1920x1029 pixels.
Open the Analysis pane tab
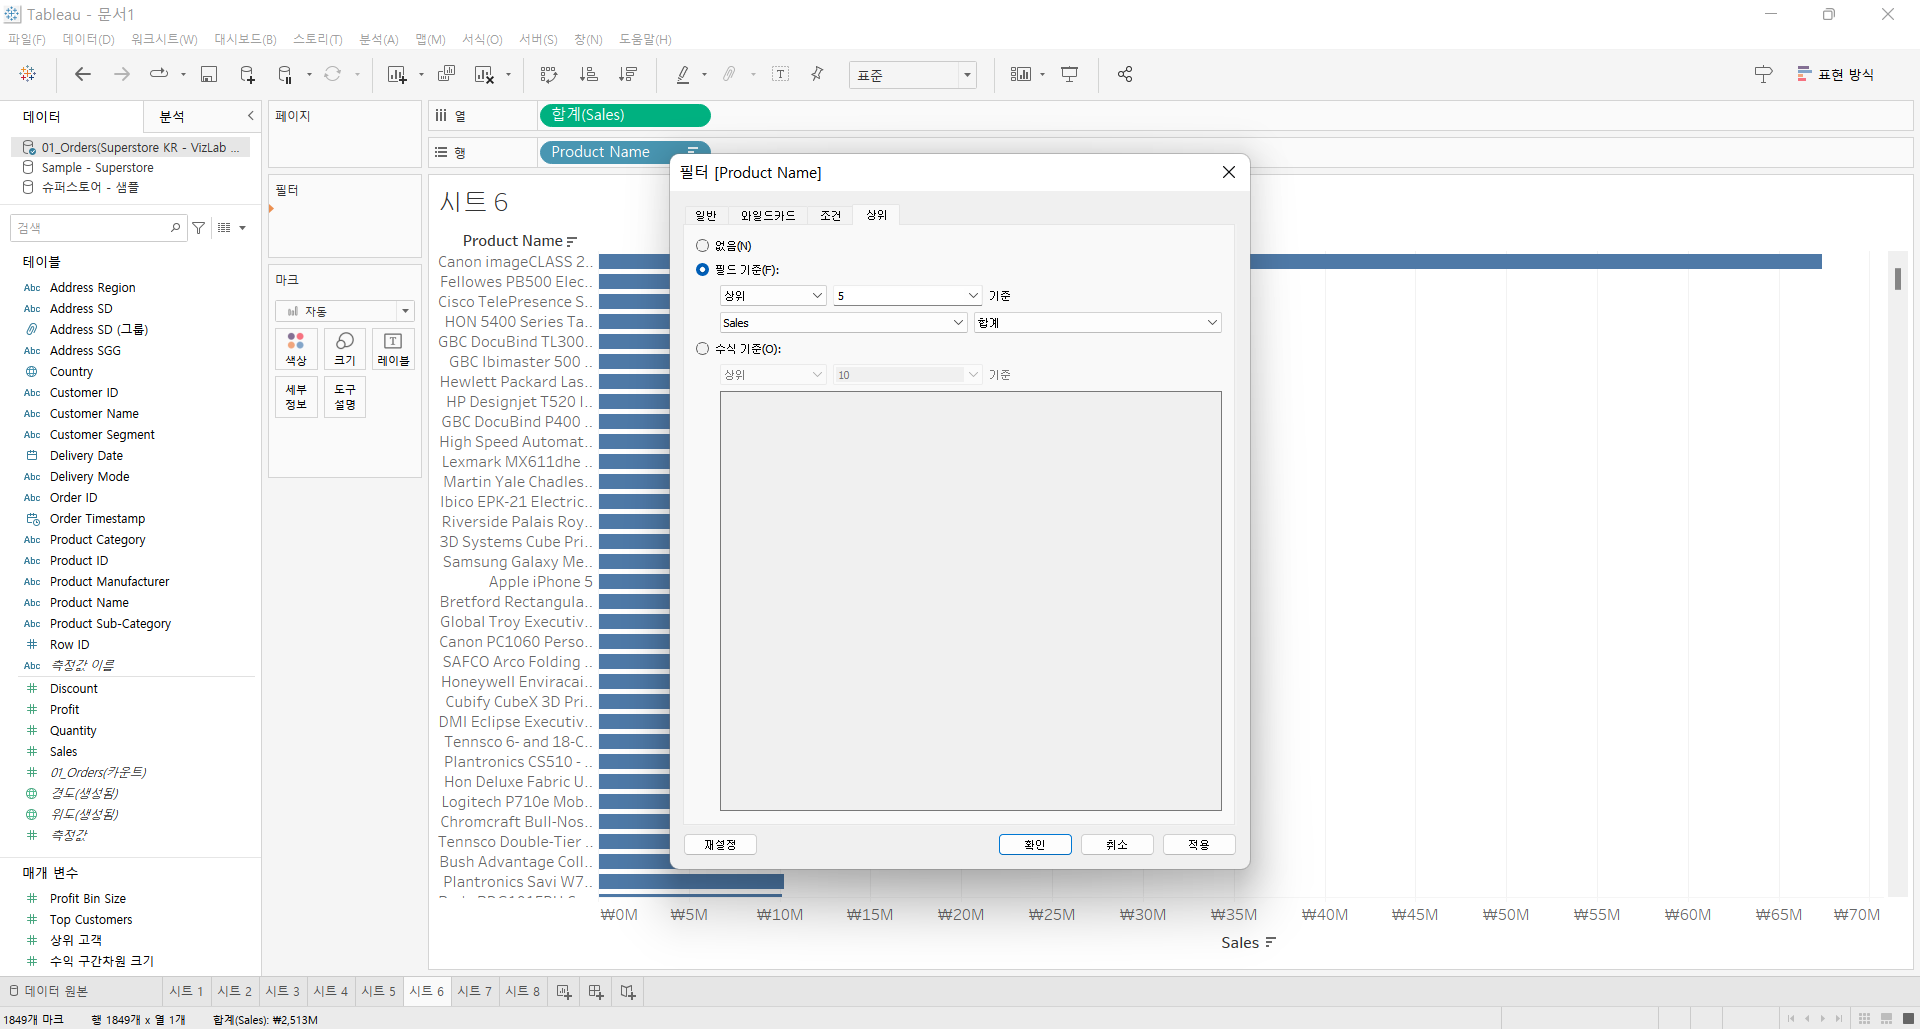coord(172,116)
